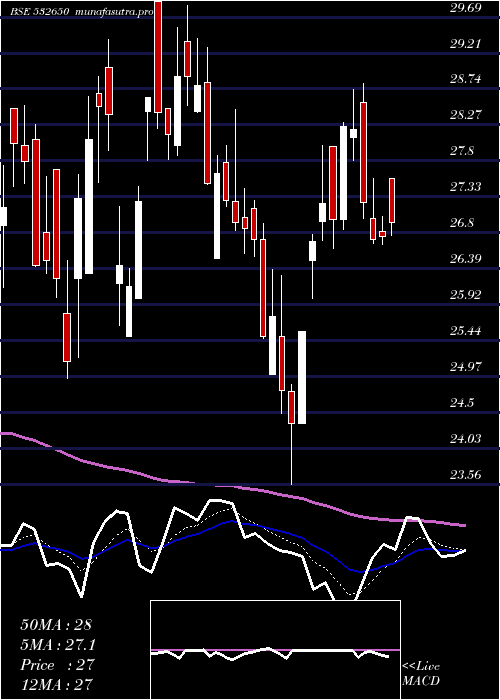Select the 29.69 price axis label
The height and width of the screenshot is (700, 500).
(466, 8)
